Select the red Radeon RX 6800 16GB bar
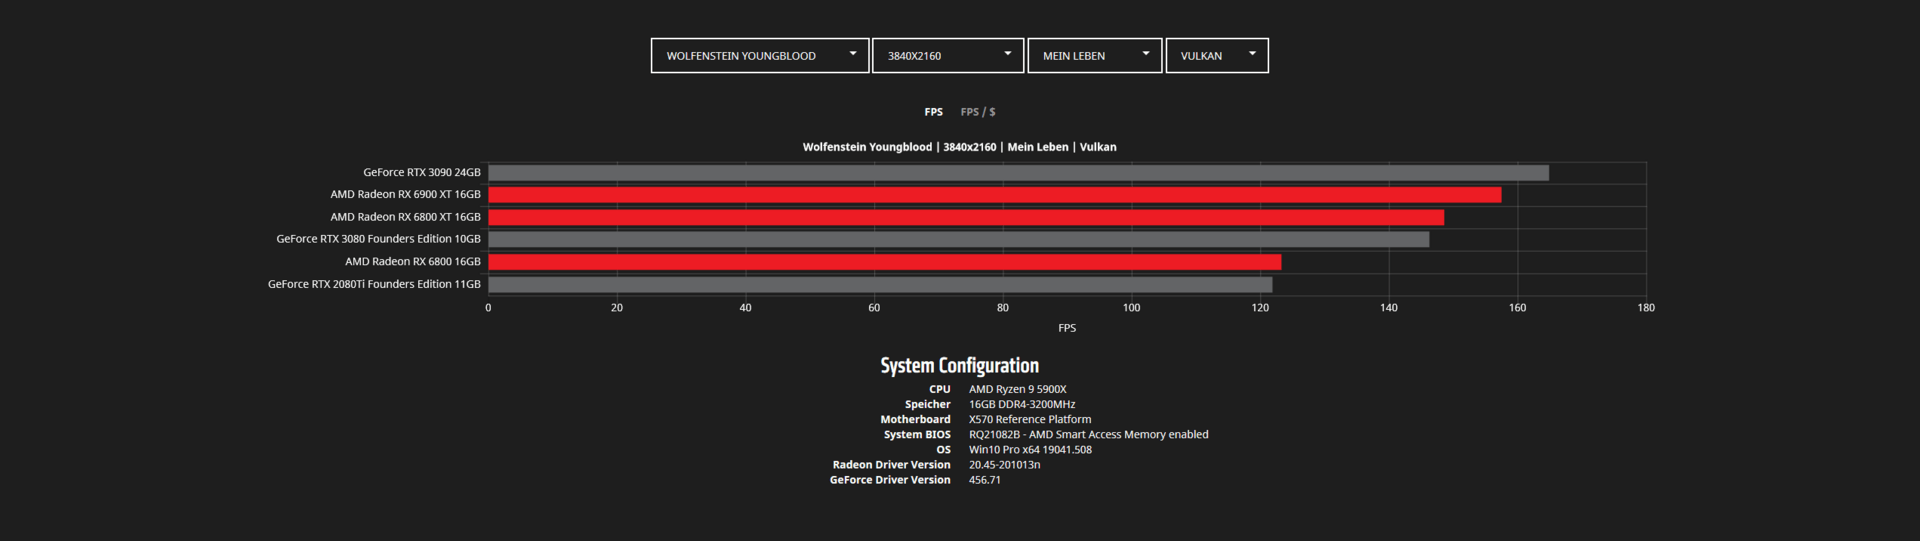 [x=884, y=262]
